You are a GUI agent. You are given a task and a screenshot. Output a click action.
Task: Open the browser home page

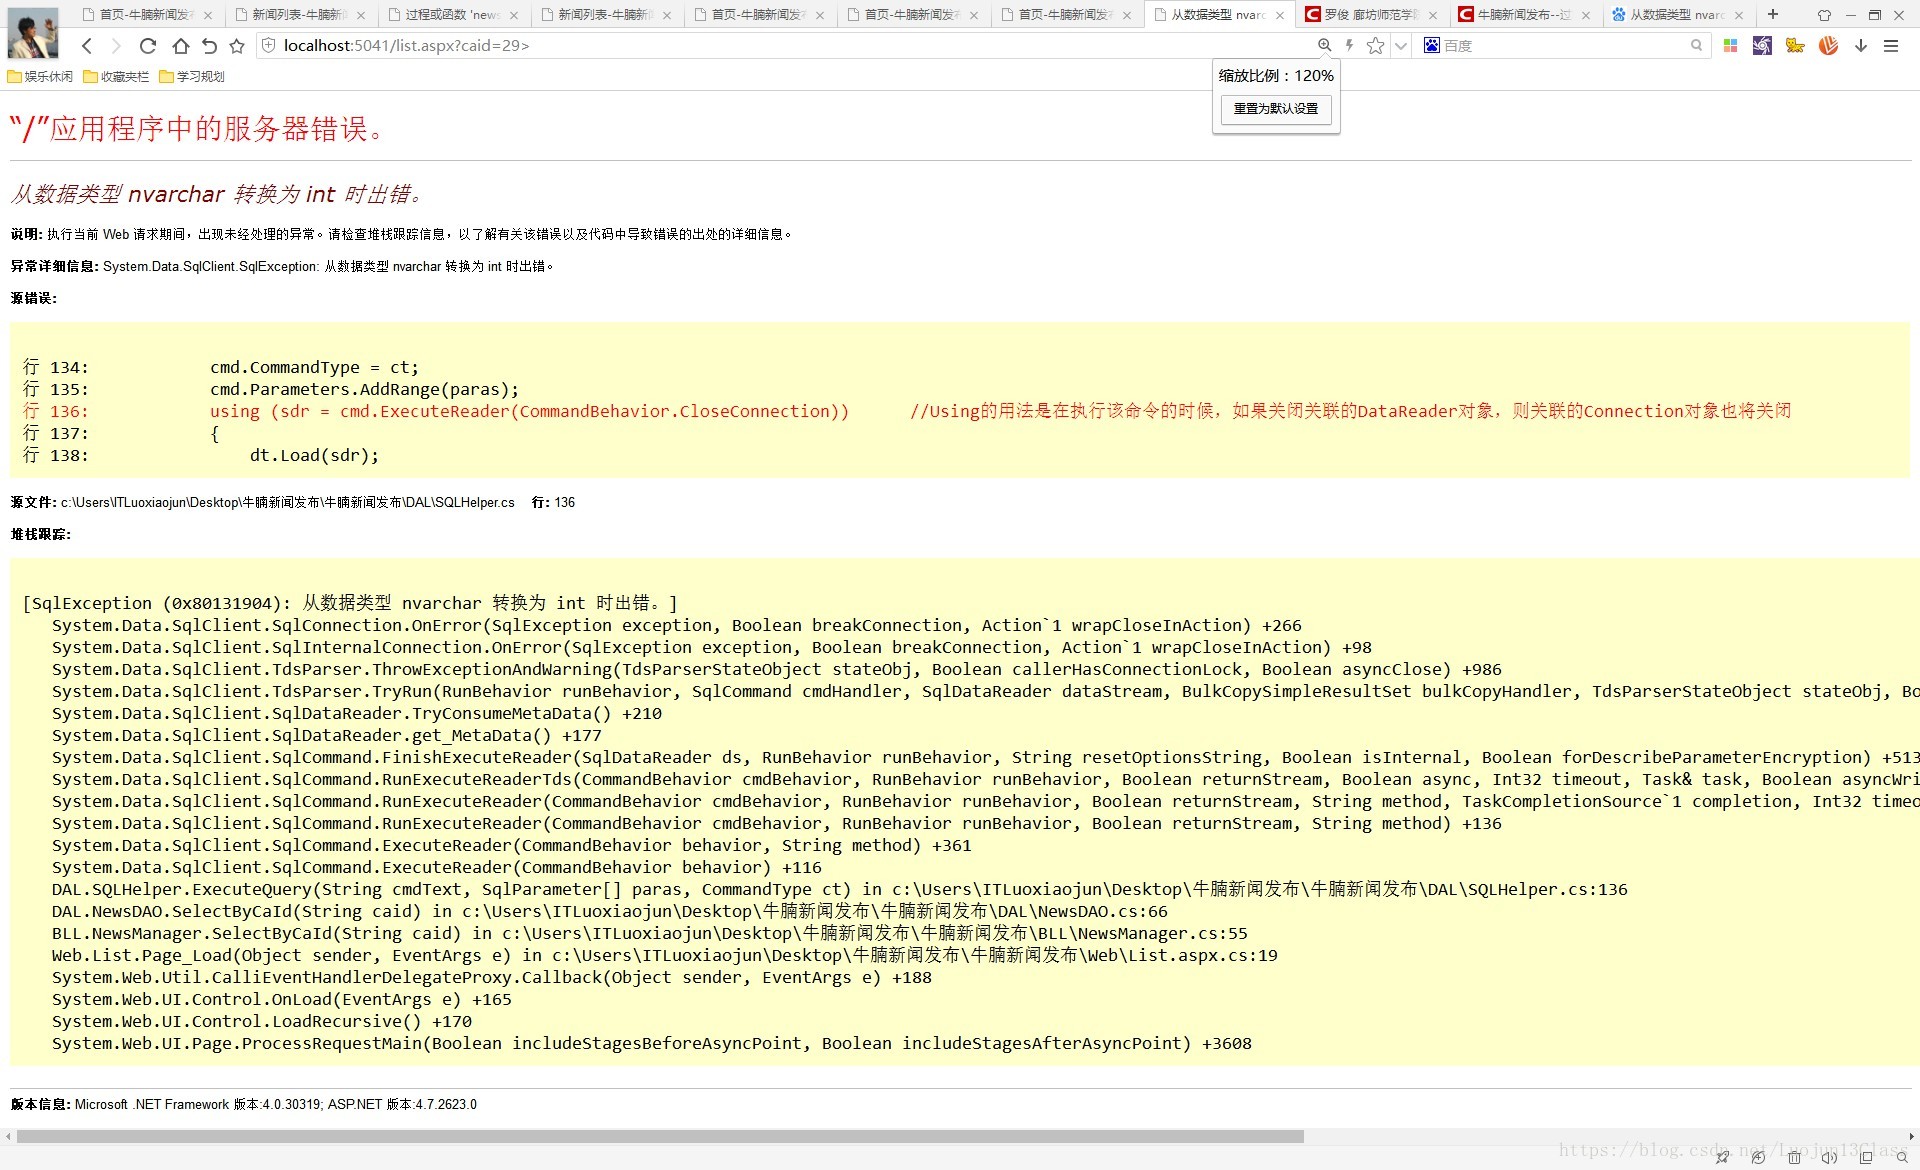[x=180, y=46]
